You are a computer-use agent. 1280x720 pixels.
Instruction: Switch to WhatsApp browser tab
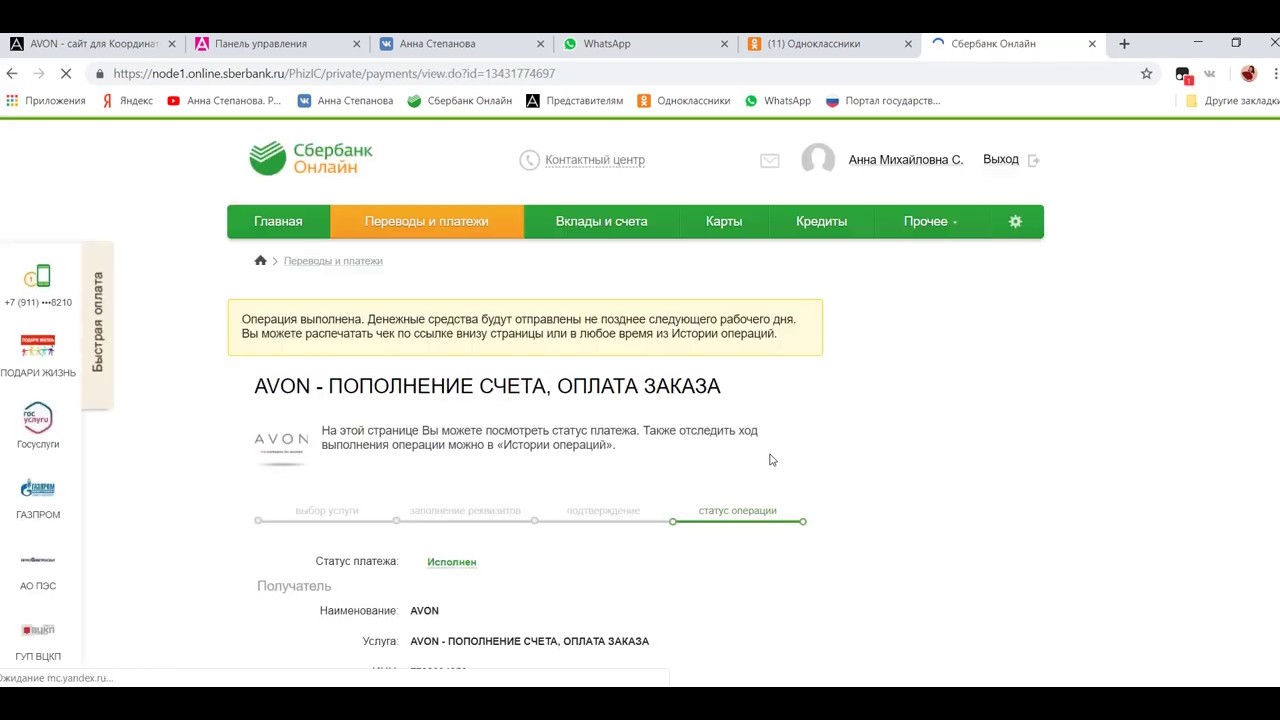coord(645,44)
